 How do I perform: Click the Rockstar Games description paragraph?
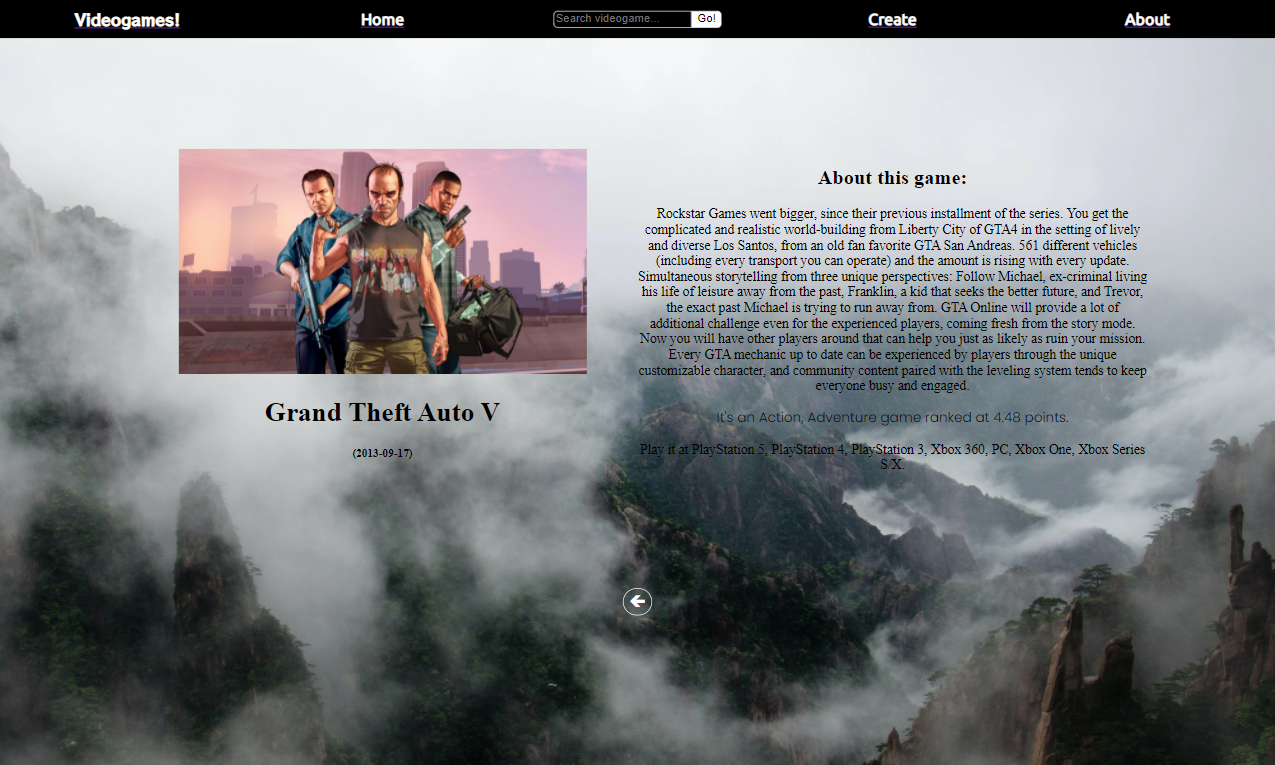[892, 299]
